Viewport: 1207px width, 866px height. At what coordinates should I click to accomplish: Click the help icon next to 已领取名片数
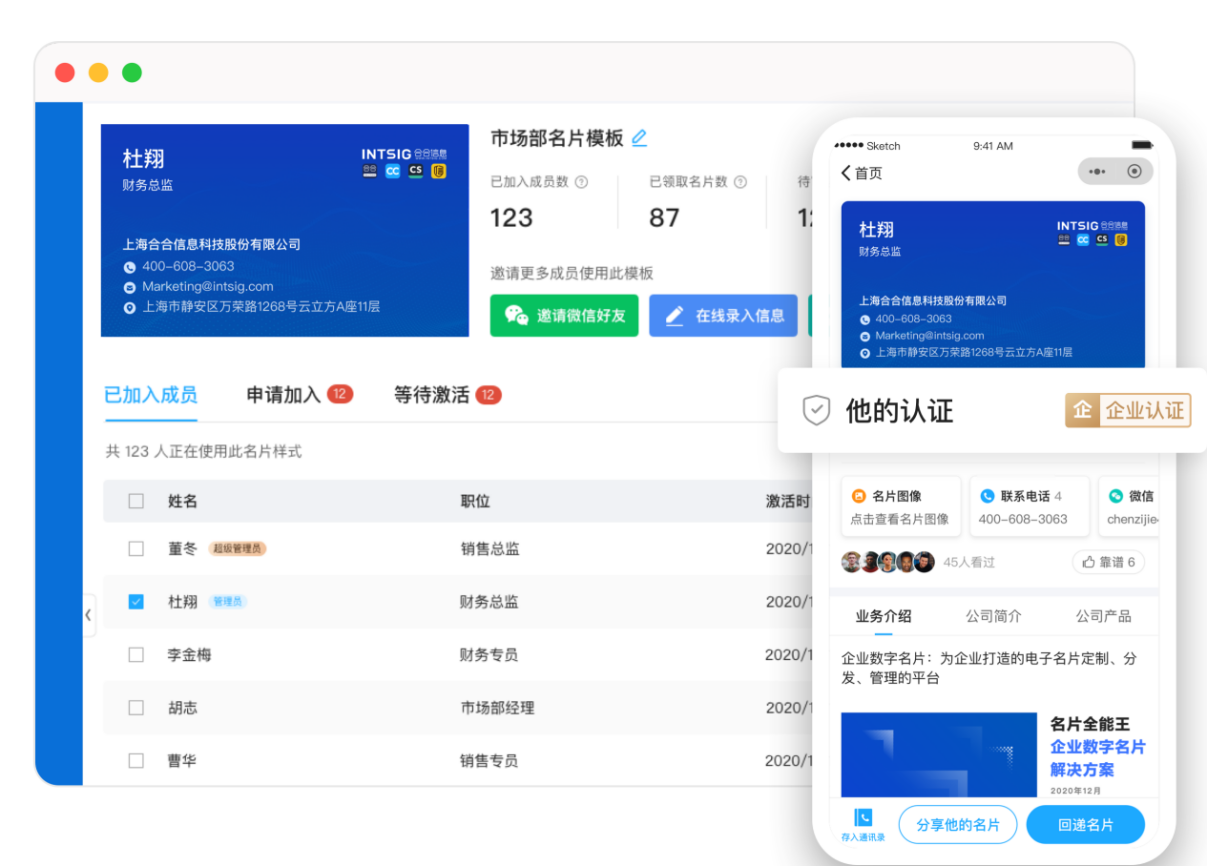click(x=741, y=182)
